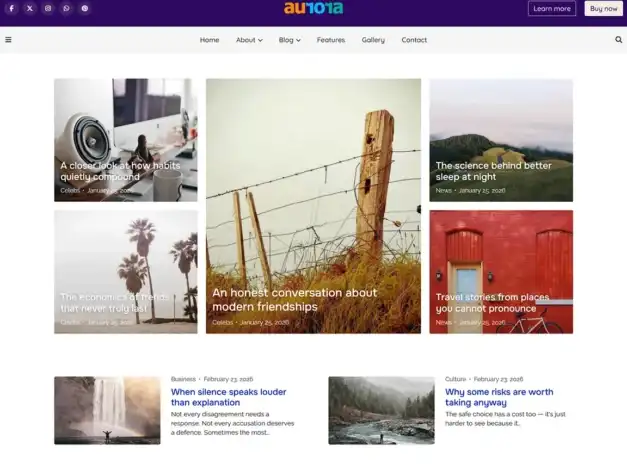Click the Buy now button
The image size is (627, 470).
603,8
